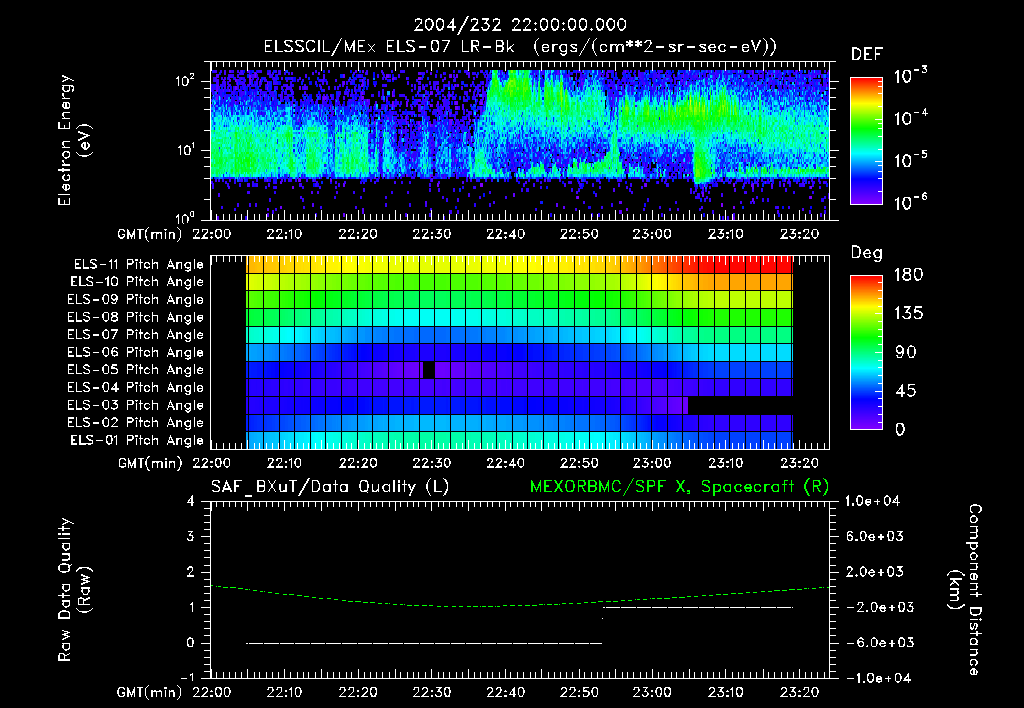The image size is (1024, 708).
Task: Select the "ELS-05 Pitch Angle" row label
Action: (x=136, y=370)
